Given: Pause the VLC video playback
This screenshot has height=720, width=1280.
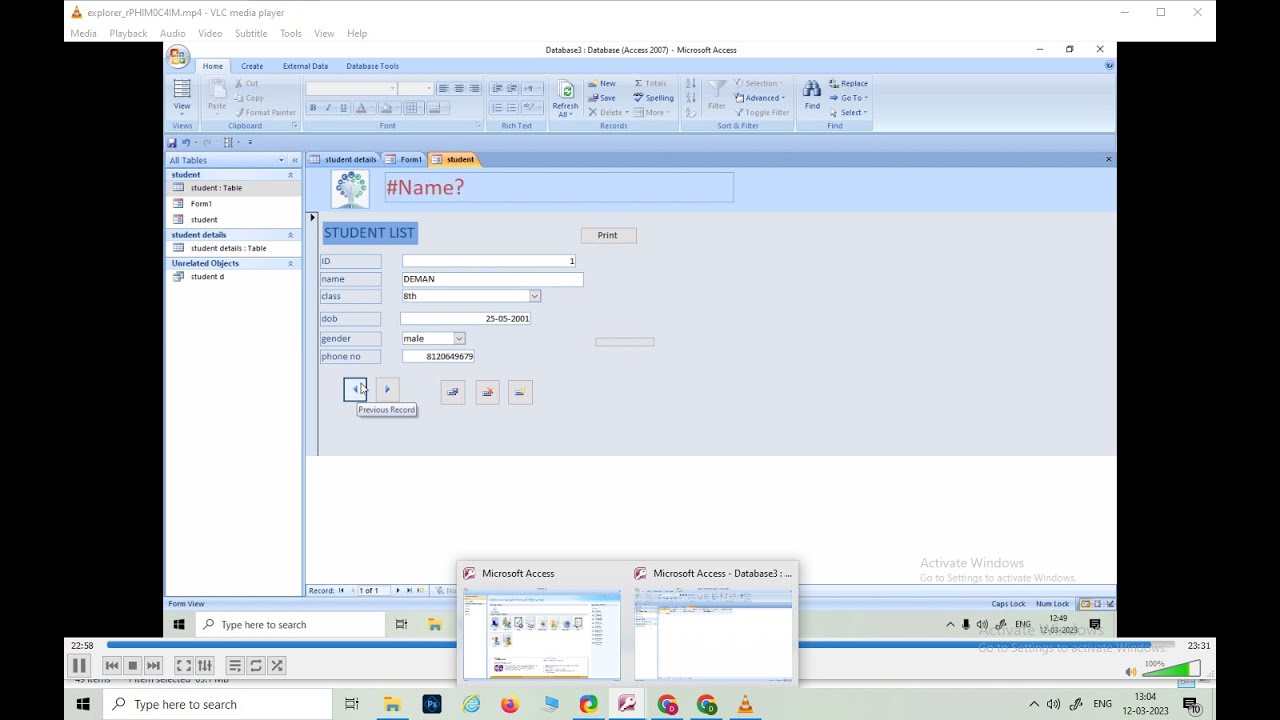Looking at the screenshot, I should (79, 665).
